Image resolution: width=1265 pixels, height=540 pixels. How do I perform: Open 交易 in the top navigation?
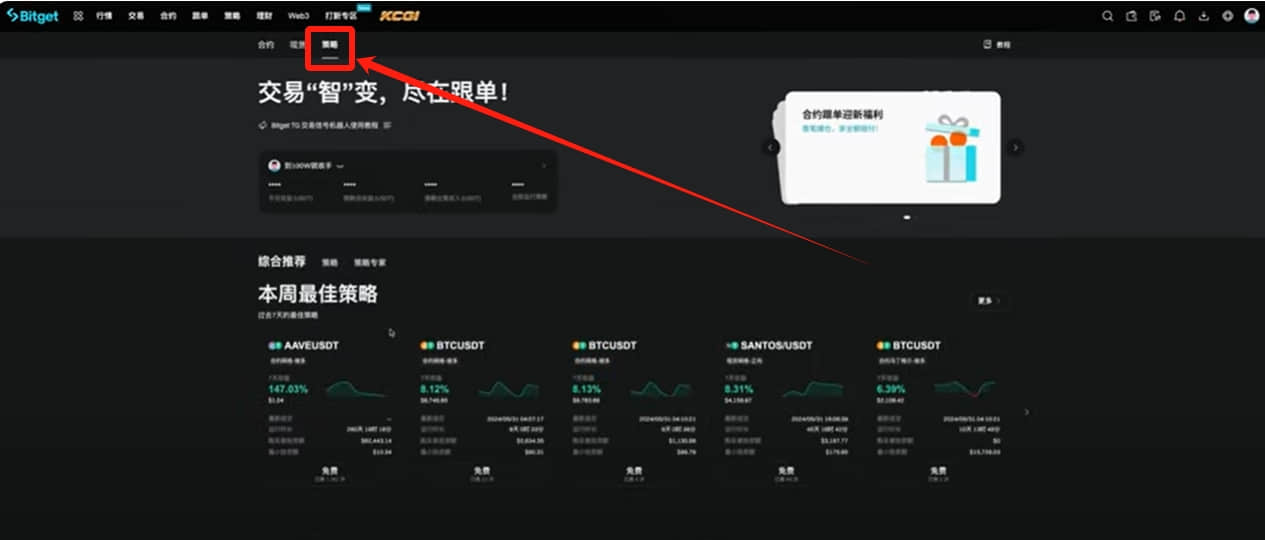point(136,16)
